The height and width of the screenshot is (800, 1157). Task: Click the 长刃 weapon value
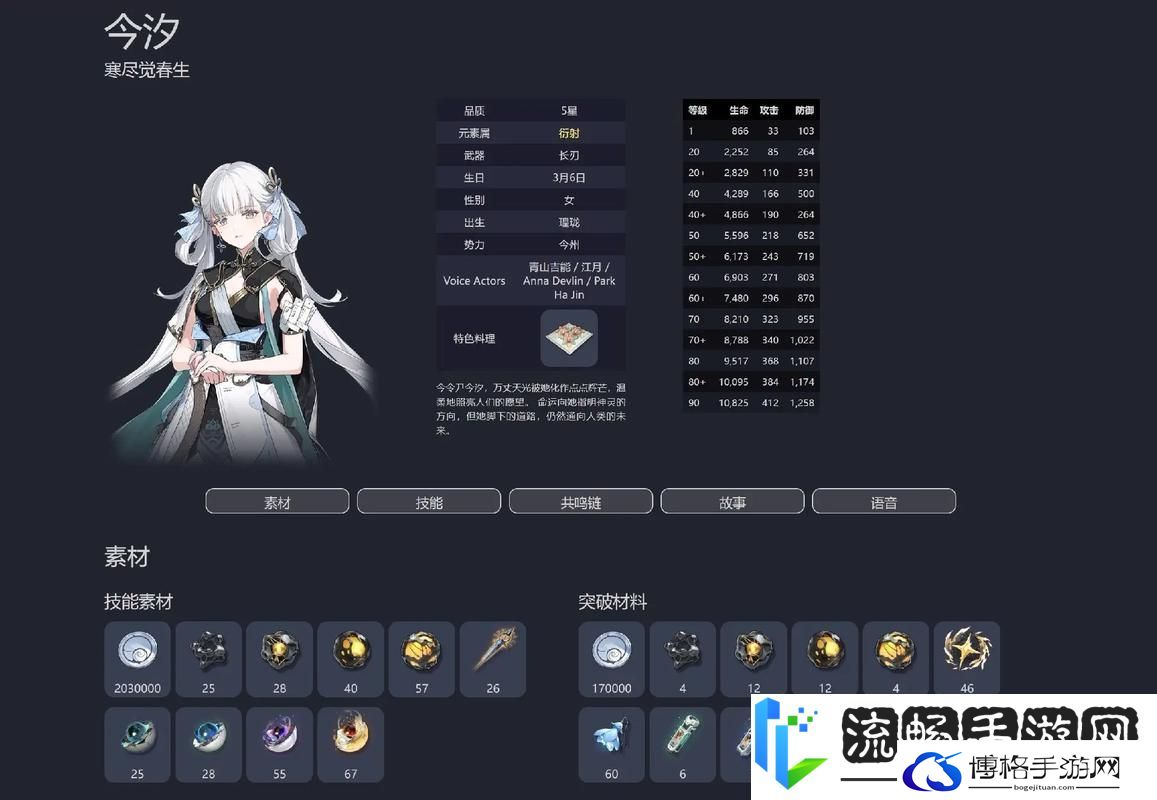point(569,155)
